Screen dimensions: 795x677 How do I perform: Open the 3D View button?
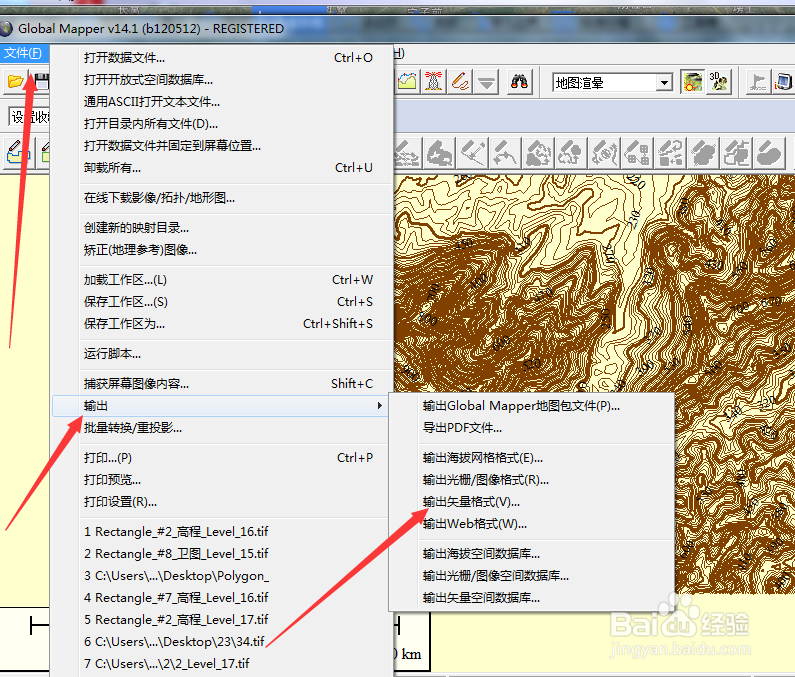pos(719,81)
